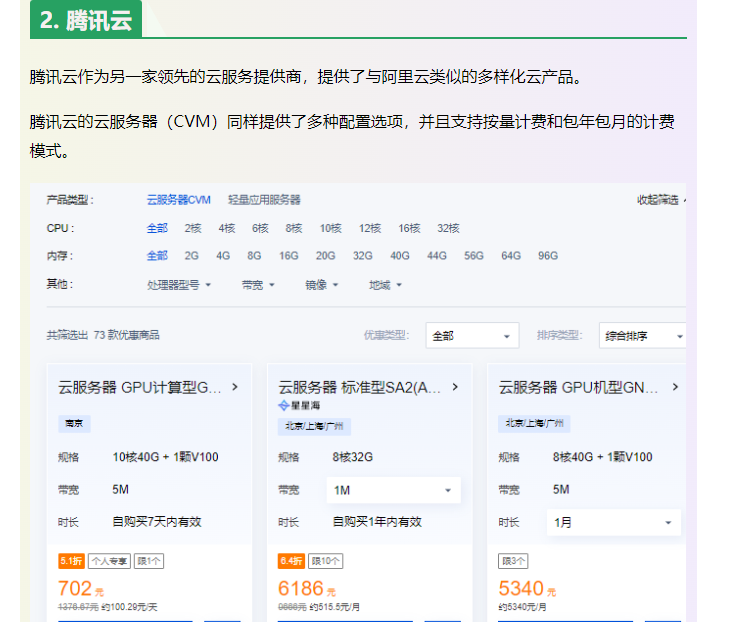
Task: Filter memory by 96G
Action: tap(548, 255)
